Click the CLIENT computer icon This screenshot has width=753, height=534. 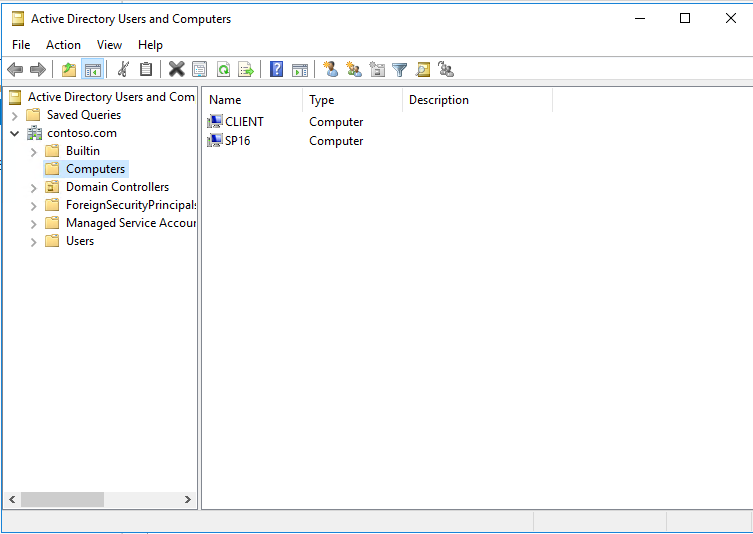215,121
